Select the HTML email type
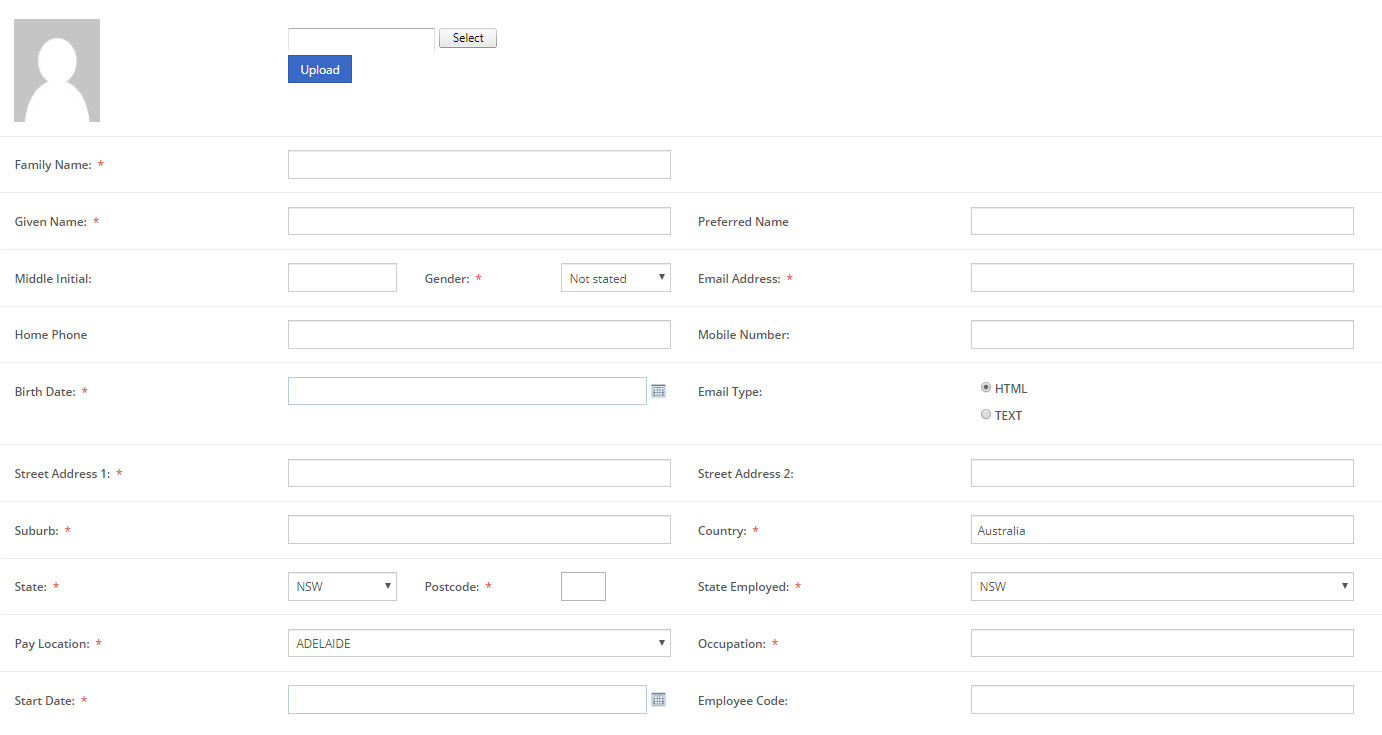This screenshot has height=735, width=1382. (986, 388)
